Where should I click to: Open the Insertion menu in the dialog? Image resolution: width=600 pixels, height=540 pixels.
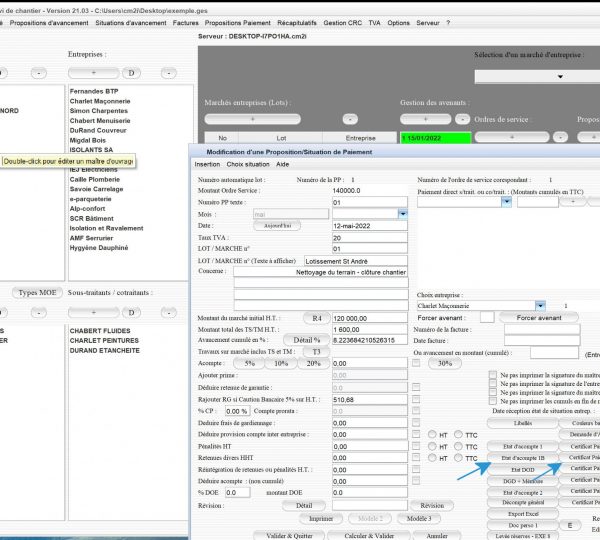click(207, 164)
